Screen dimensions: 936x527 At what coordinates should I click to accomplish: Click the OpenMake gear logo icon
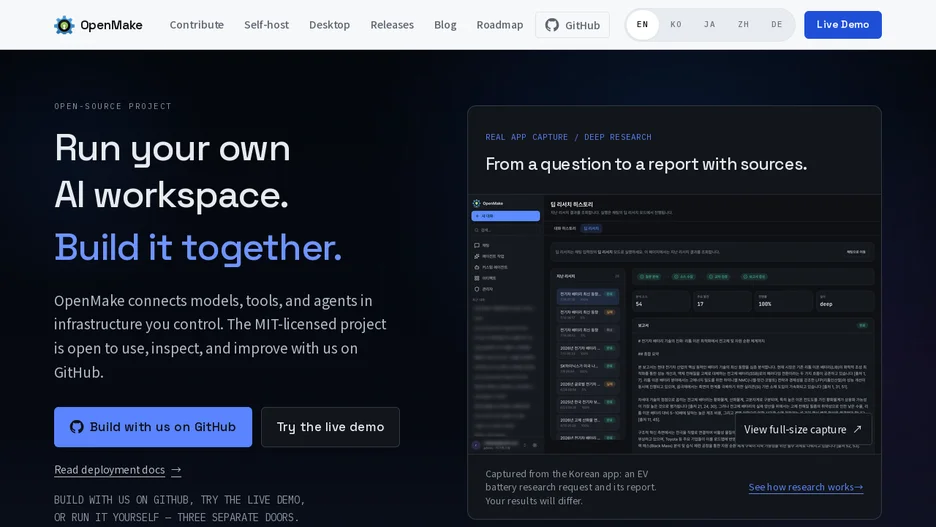64,25
